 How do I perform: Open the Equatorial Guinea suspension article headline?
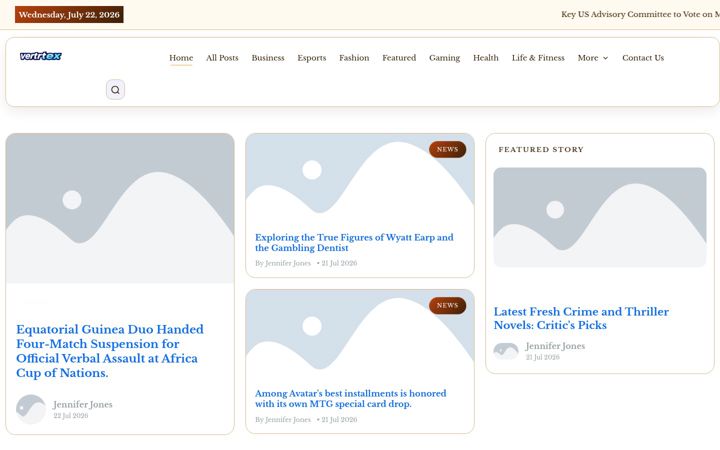tap(110, 351)
